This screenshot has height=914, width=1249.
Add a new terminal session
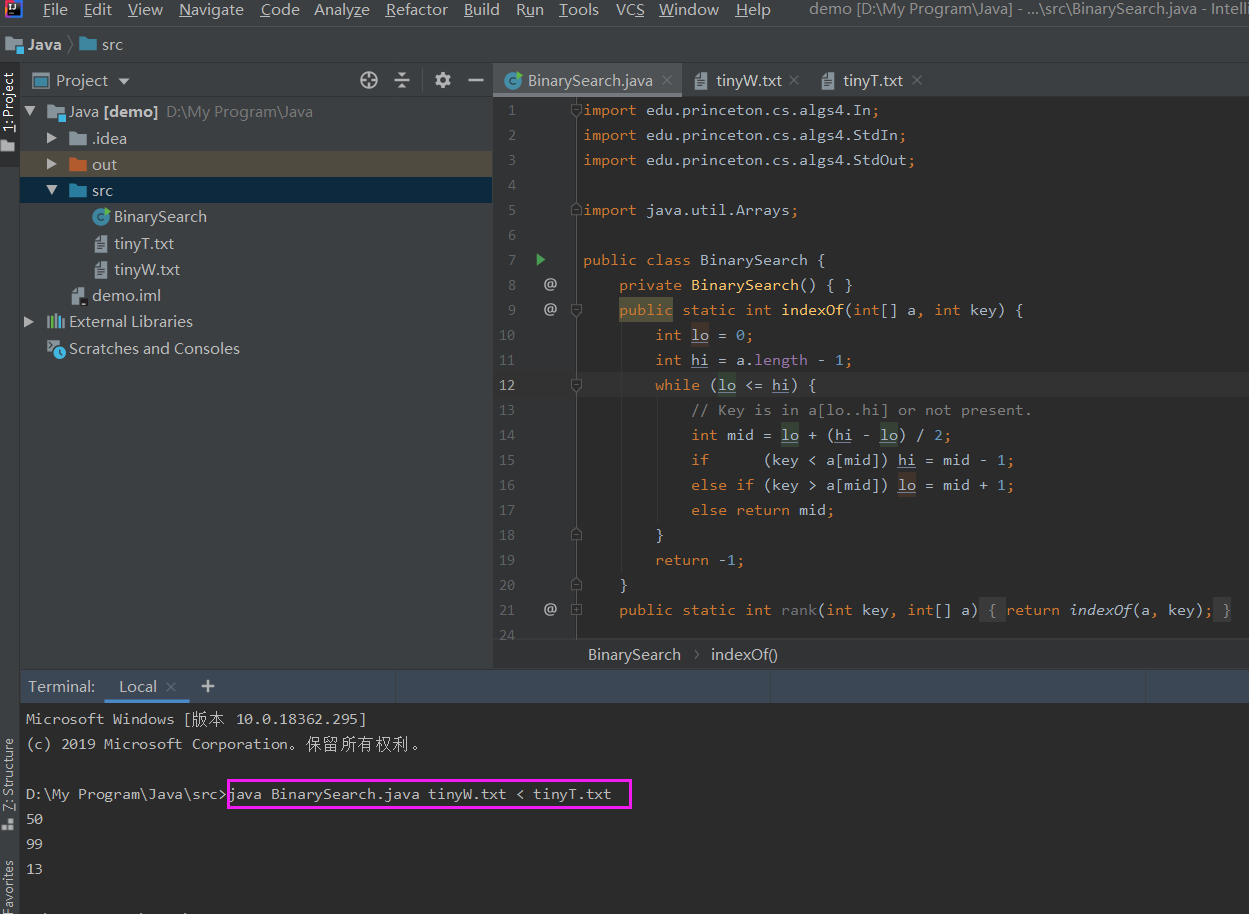208,686
